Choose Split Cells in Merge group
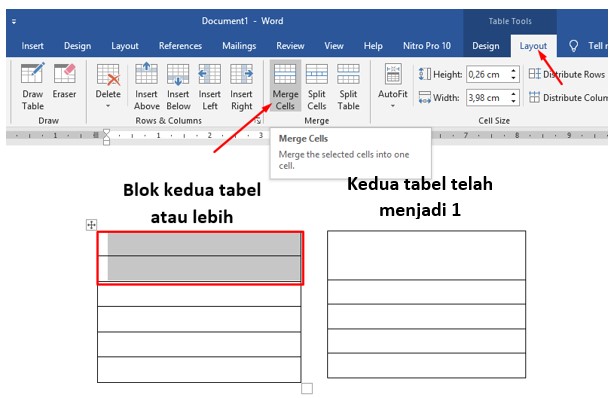The height and width of the screenshot is (398, 614). [316, 87]
